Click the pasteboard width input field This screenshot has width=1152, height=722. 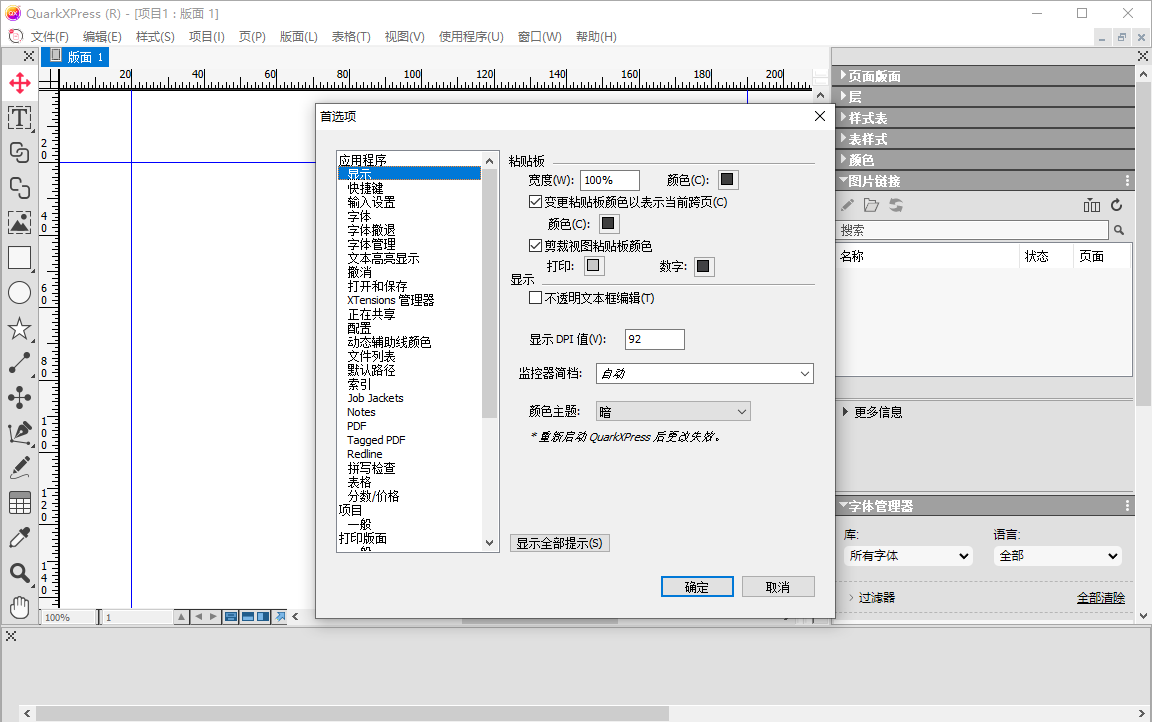(610, 180)
